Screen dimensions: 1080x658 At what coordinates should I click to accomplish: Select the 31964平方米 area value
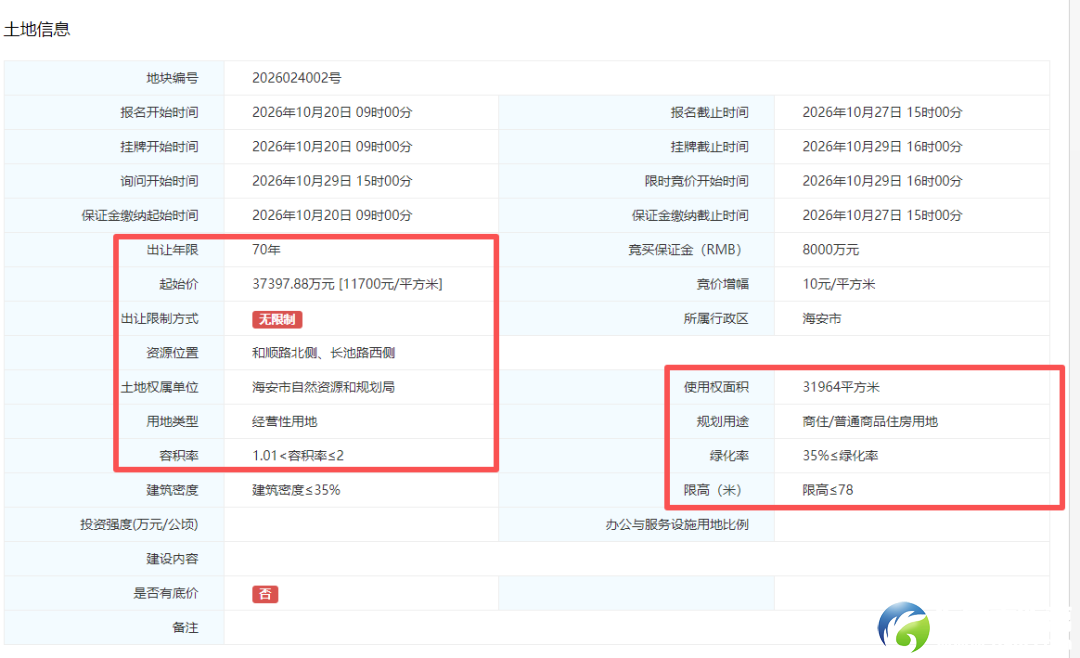[841, 387]
